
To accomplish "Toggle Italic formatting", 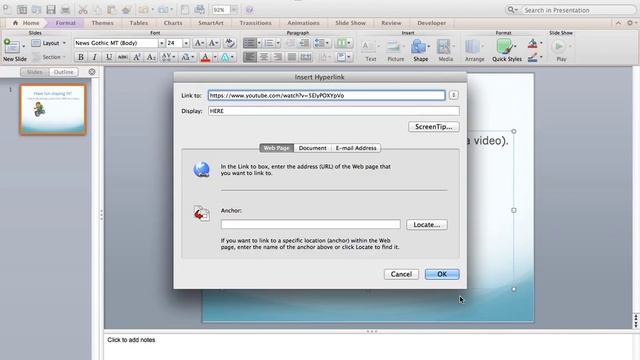I will (x=95, y=57).
